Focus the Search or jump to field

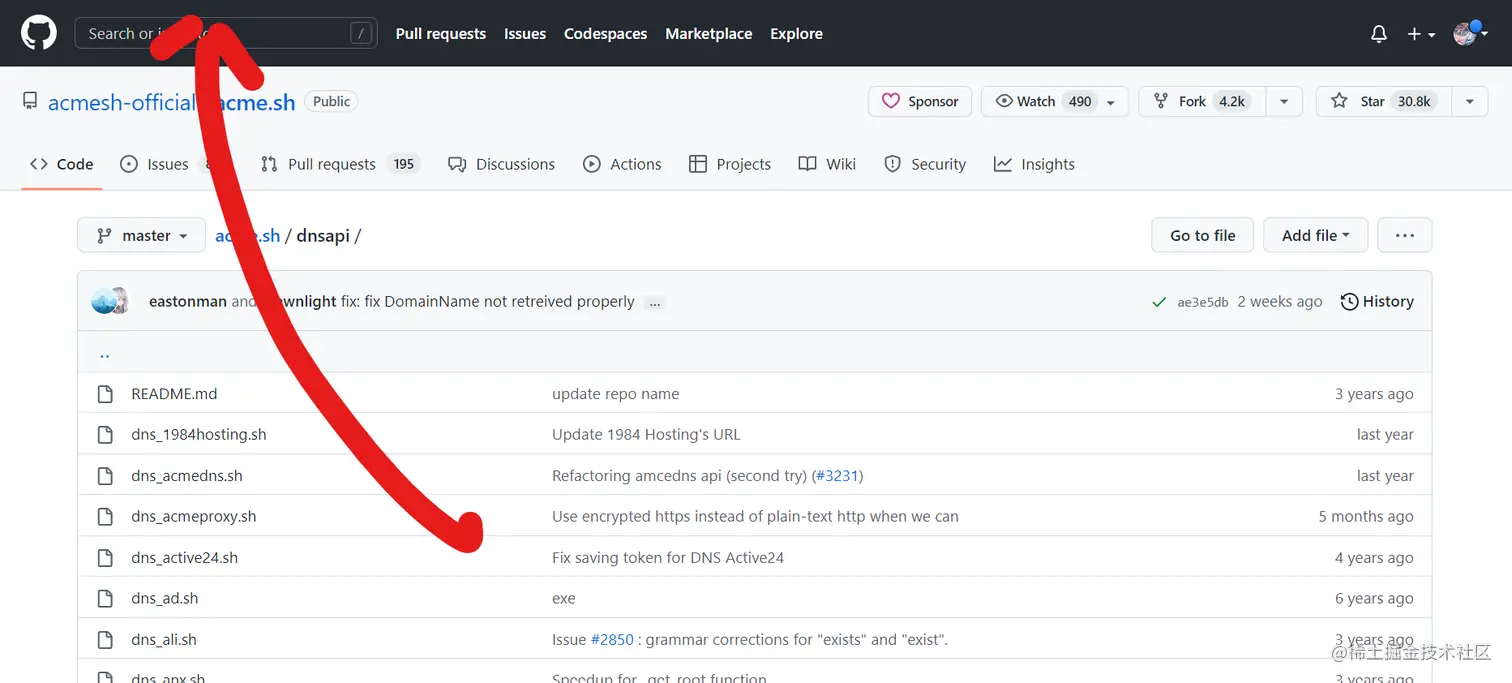click(x=226, y=33)
